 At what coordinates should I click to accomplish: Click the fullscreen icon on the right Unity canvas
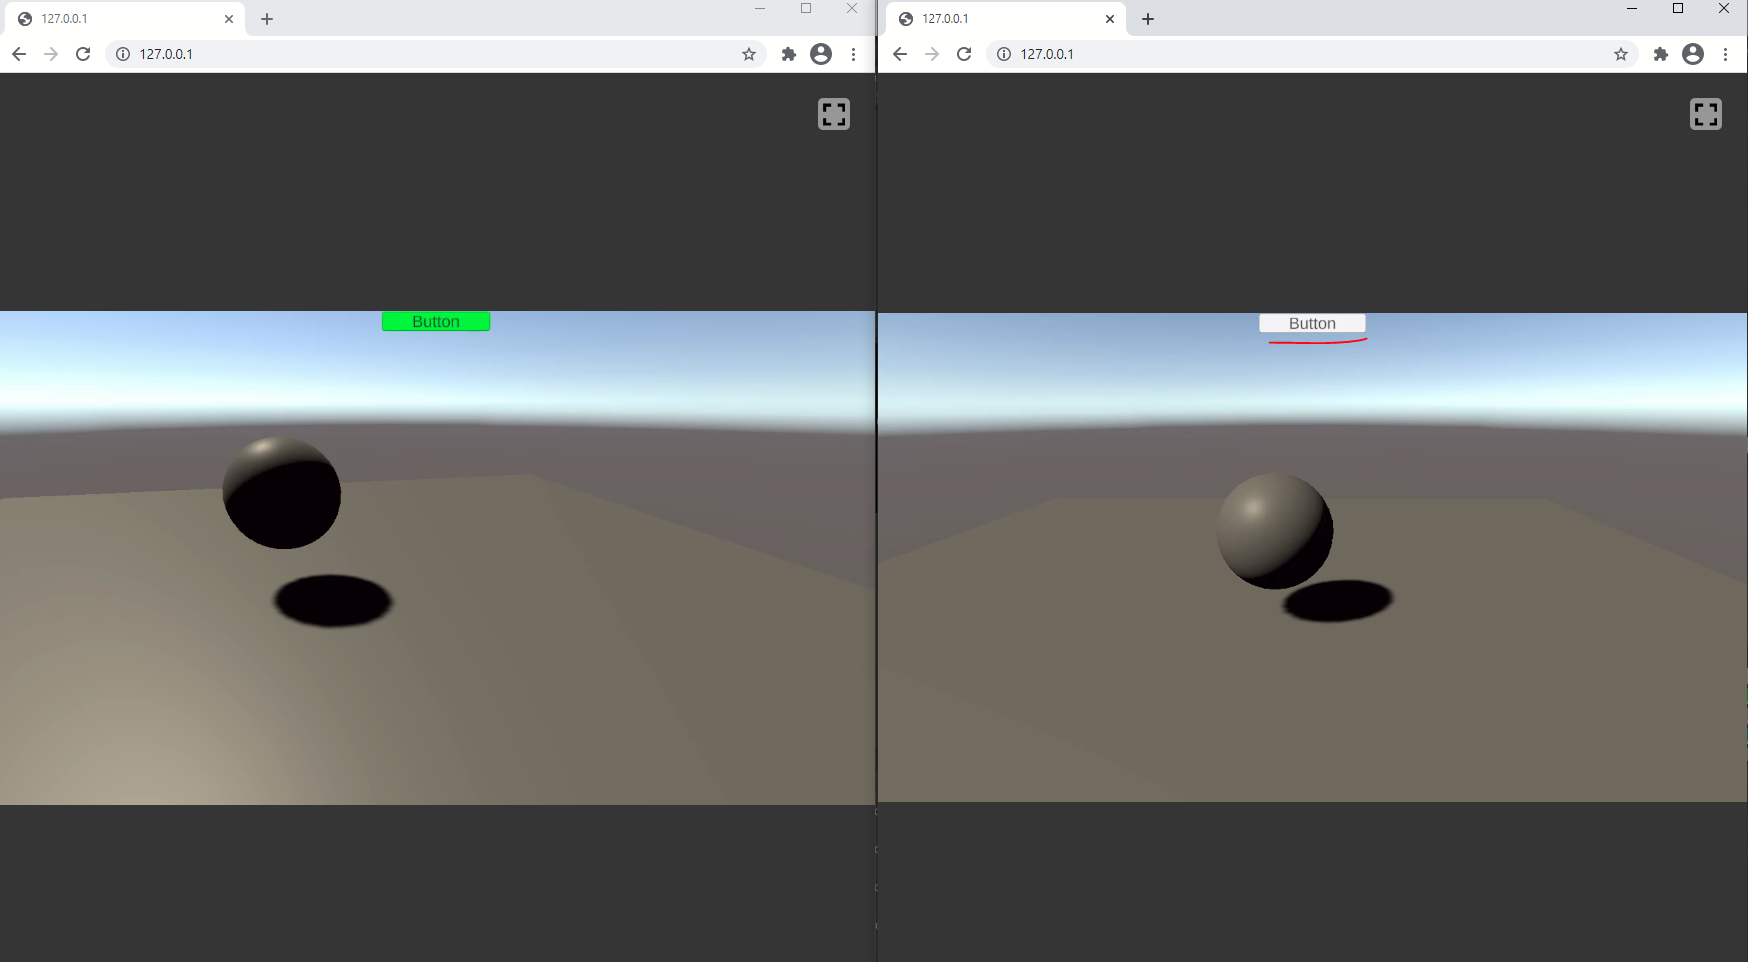pos(1705,113)
